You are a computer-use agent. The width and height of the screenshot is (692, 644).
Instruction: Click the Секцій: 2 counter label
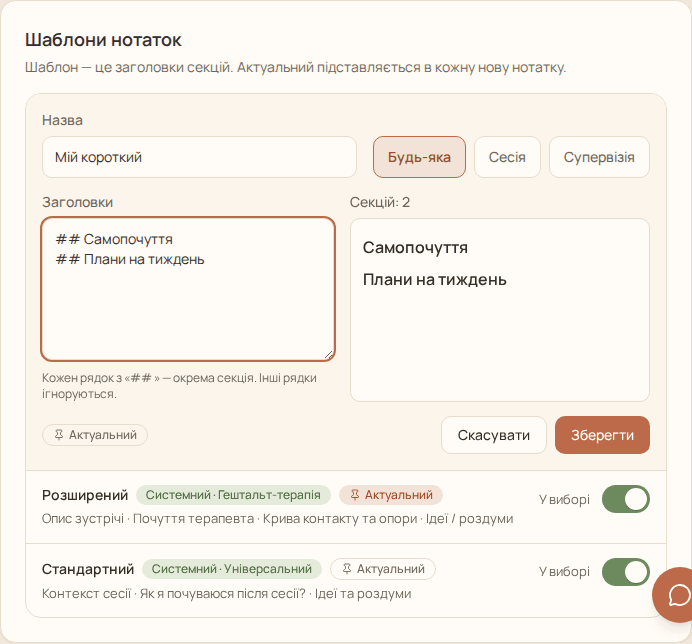pyautogui.click(x=380, y=203)
